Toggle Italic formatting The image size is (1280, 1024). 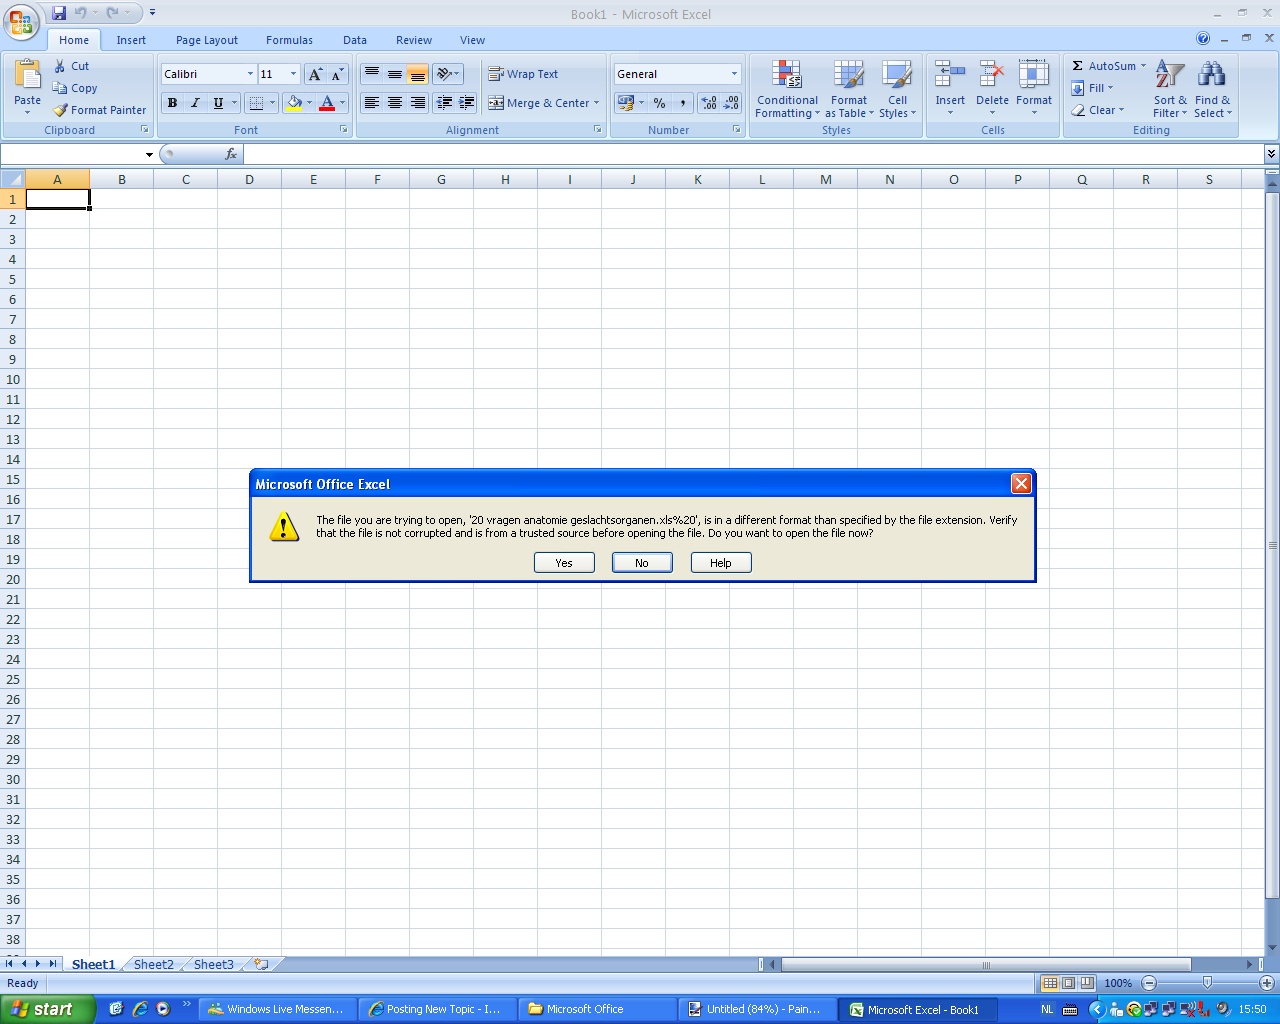pyautogui.click(x=195, y=103)
